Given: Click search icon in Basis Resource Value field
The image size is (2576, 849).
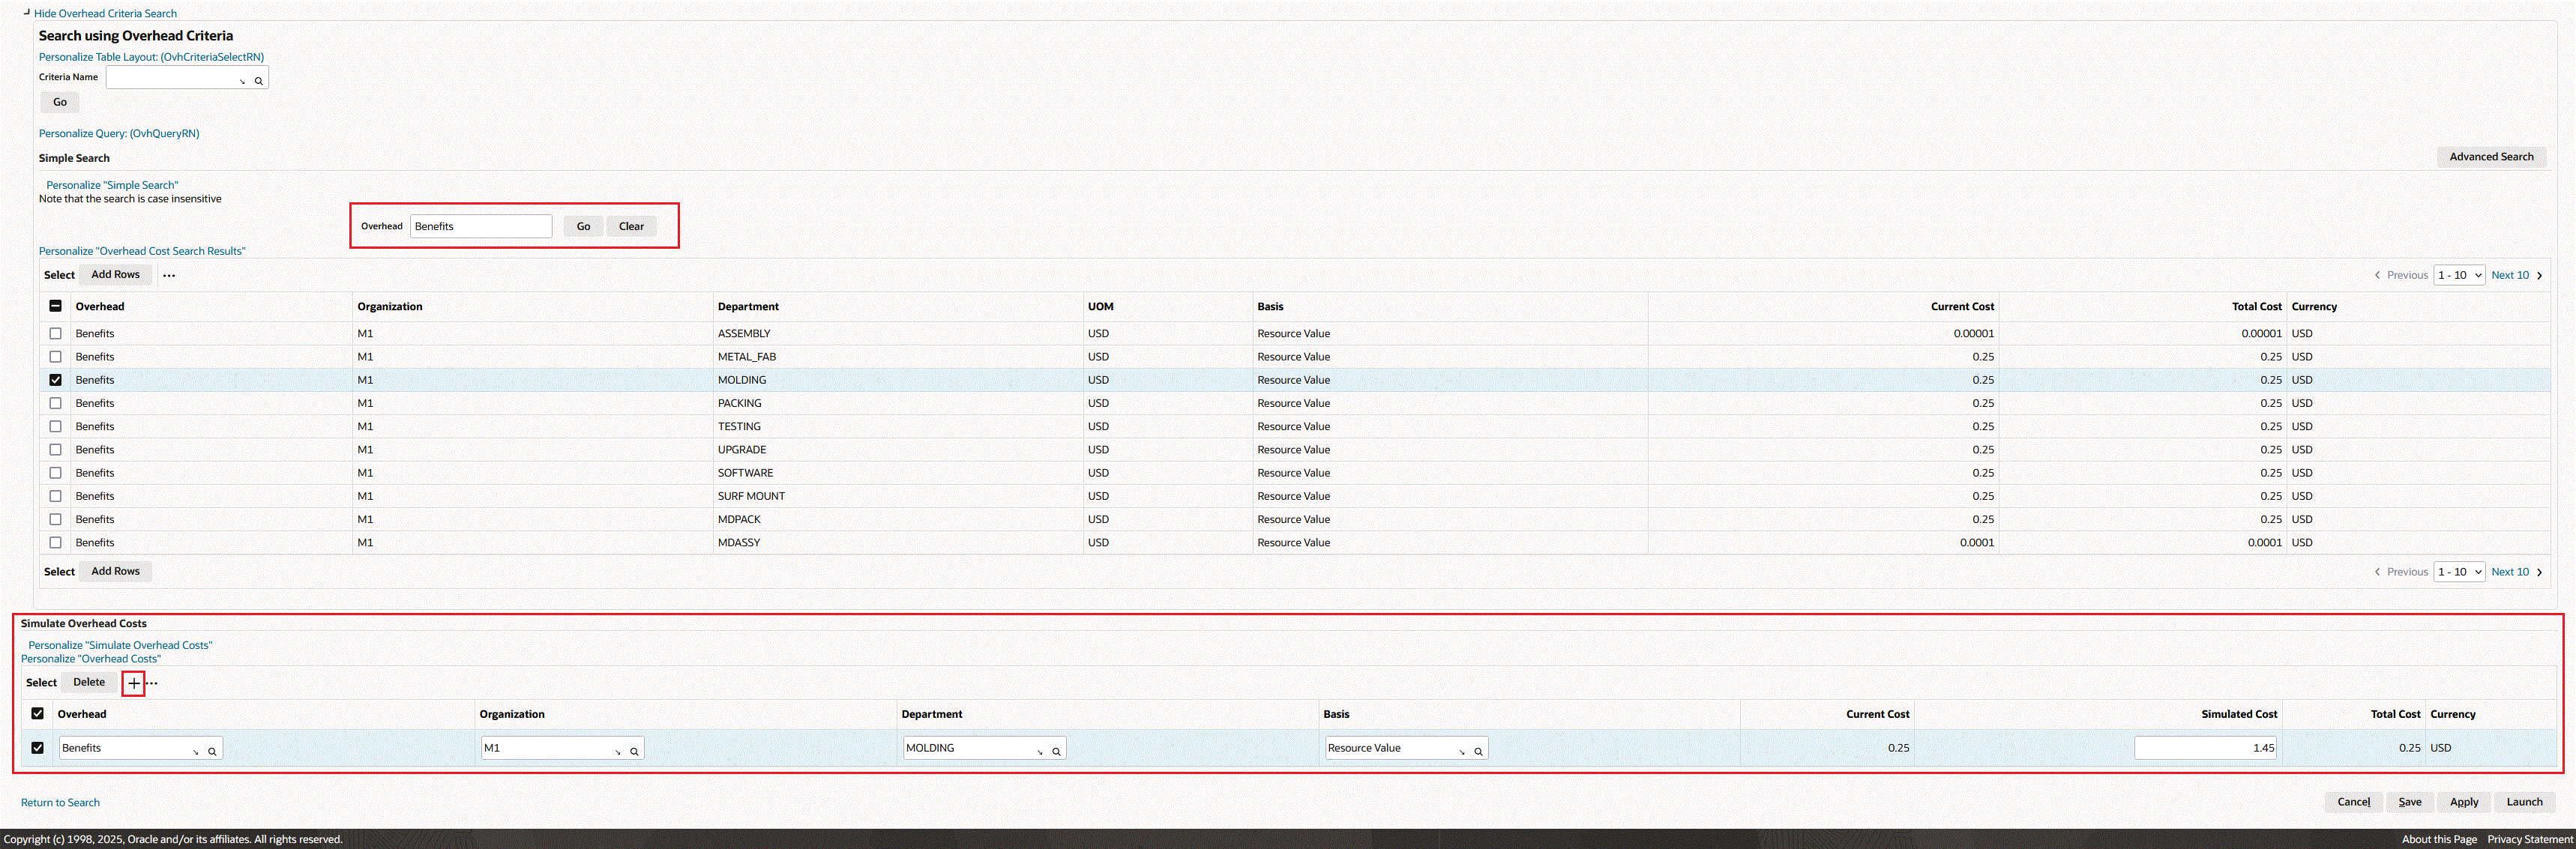Looking at the screenshot, I should coord(1478,751).
